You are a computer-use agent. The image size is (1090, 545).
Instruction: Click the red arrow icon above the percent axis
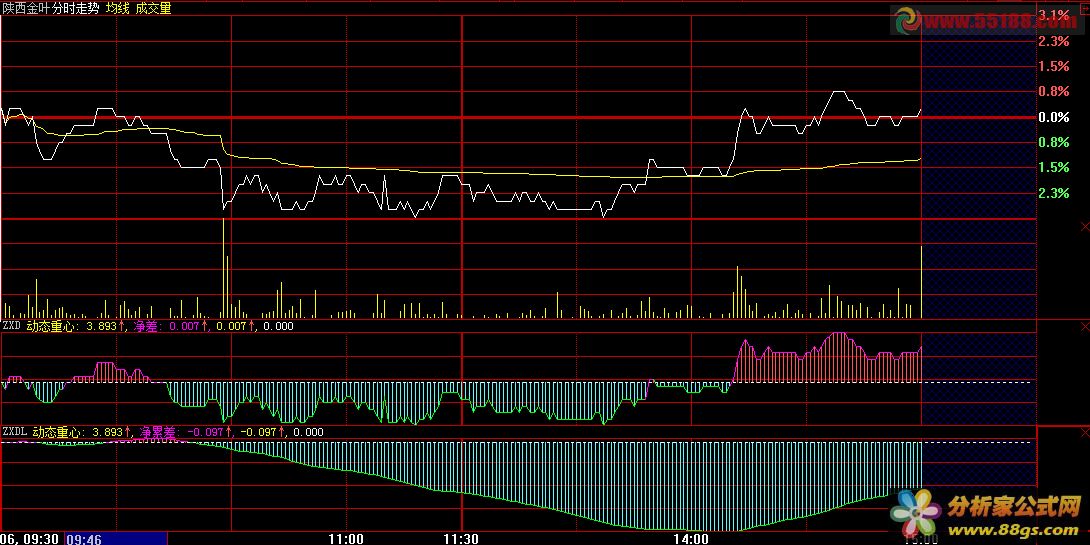[1085, 8]
